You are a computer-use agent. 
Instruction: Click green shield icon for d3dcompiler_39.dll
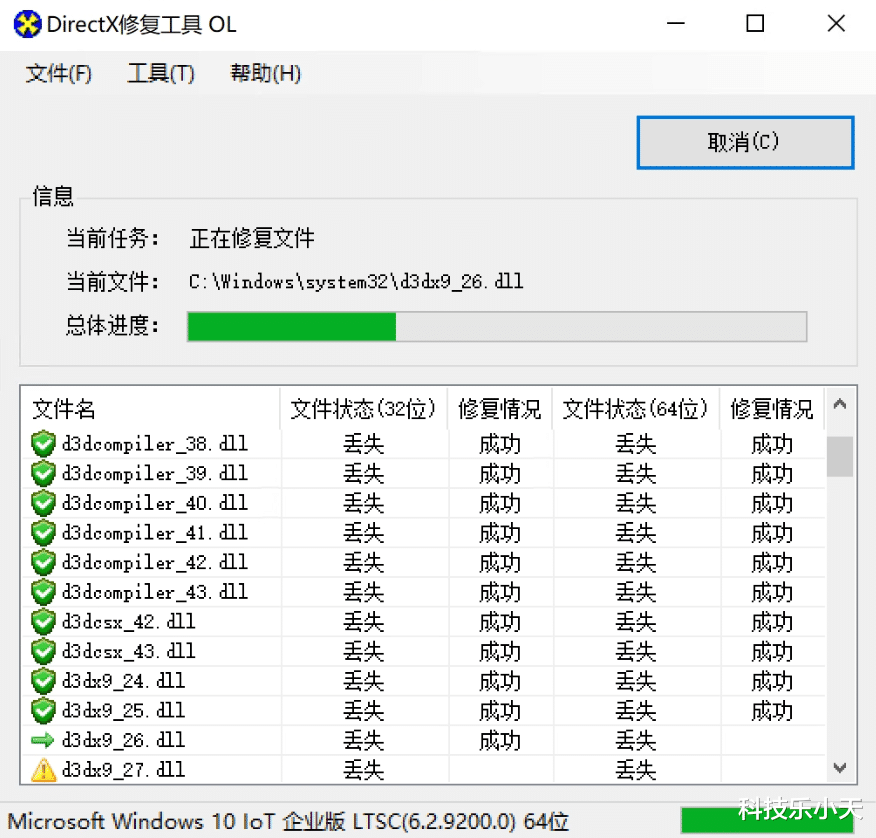[x=43, y=474]
